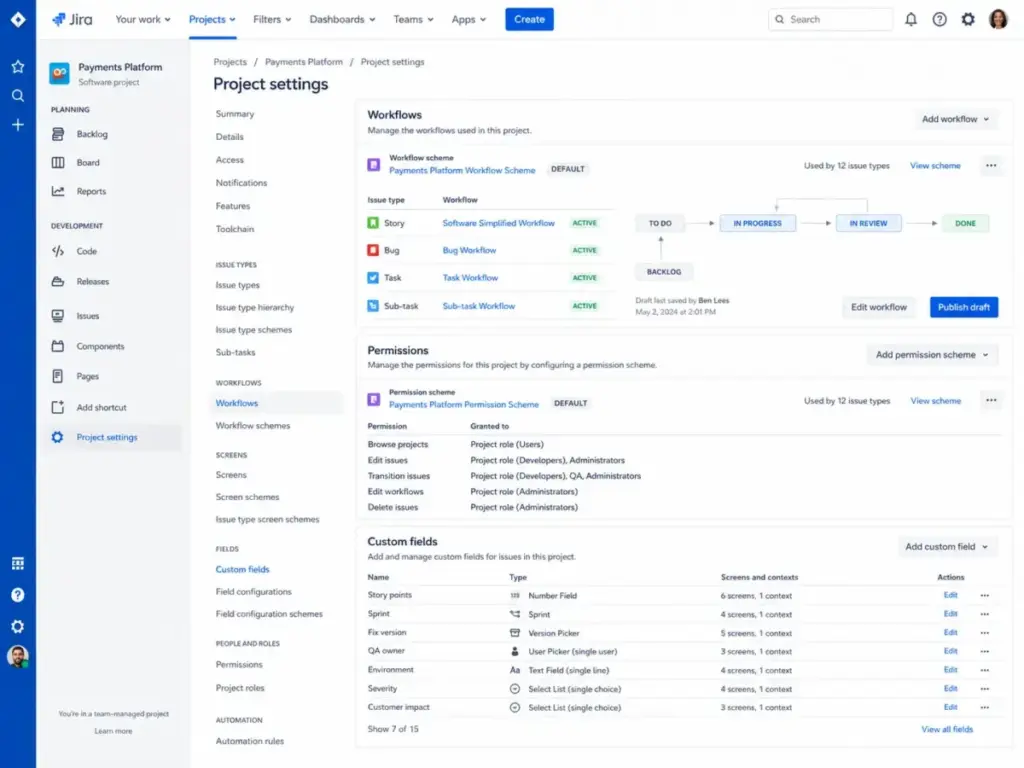This screenshot has height=768, width=1024.
Task: Click the Payments Platform project avatar icon
Action: pyautogui.click(x=59, y=73)
